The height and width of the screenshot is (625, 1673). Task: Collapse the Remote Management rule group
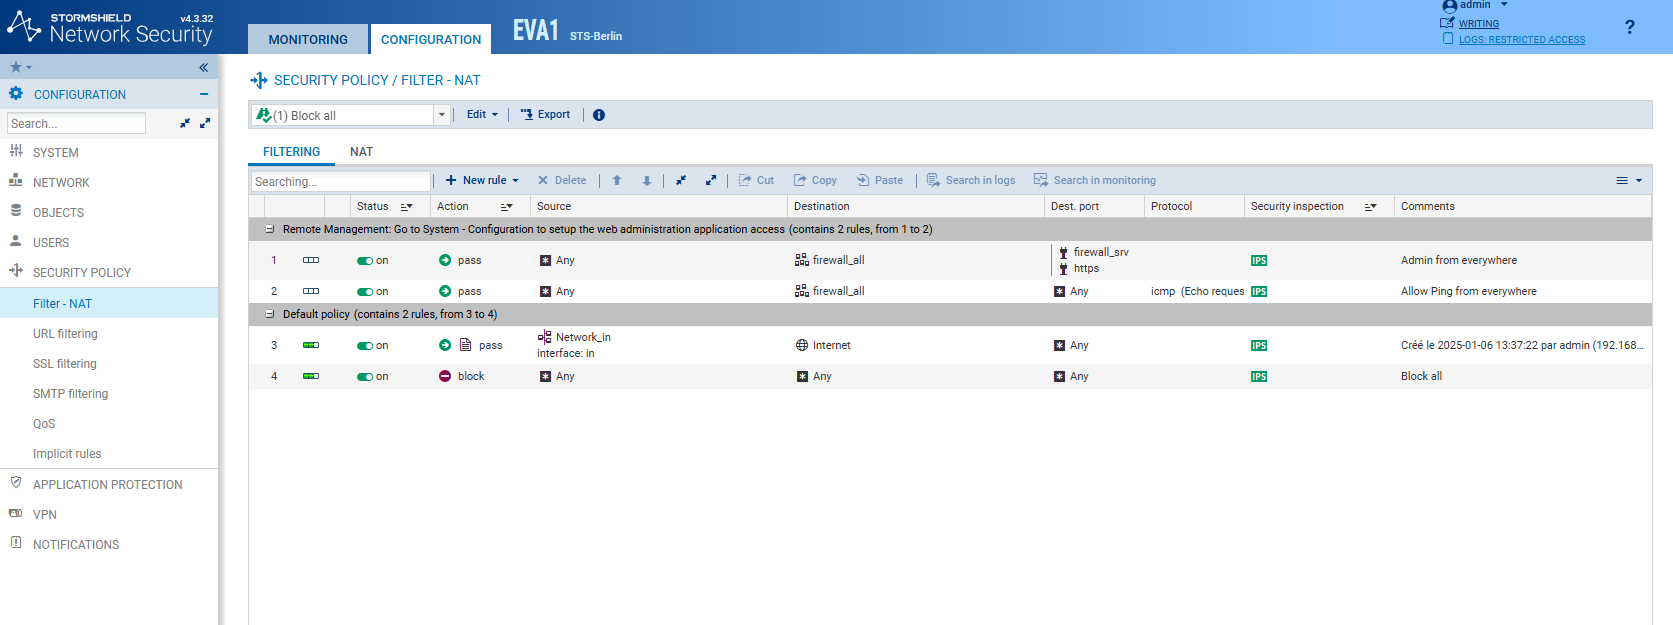pyautogui.click(x=270, y=230)
